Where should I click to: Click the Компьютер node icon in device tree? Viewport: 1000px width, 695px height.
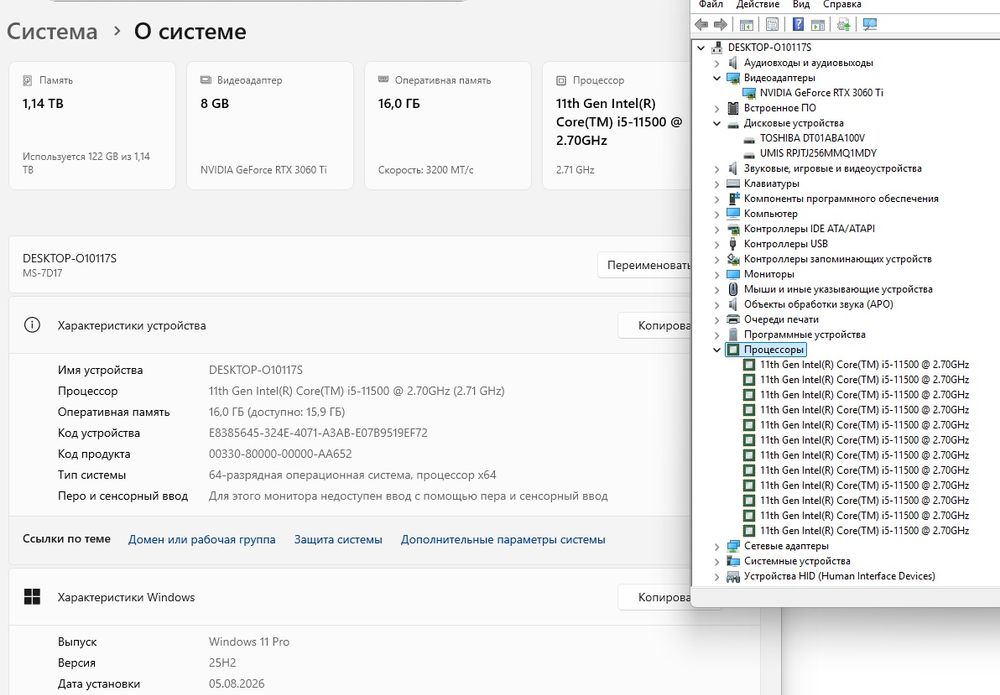[x=733, y=214]
